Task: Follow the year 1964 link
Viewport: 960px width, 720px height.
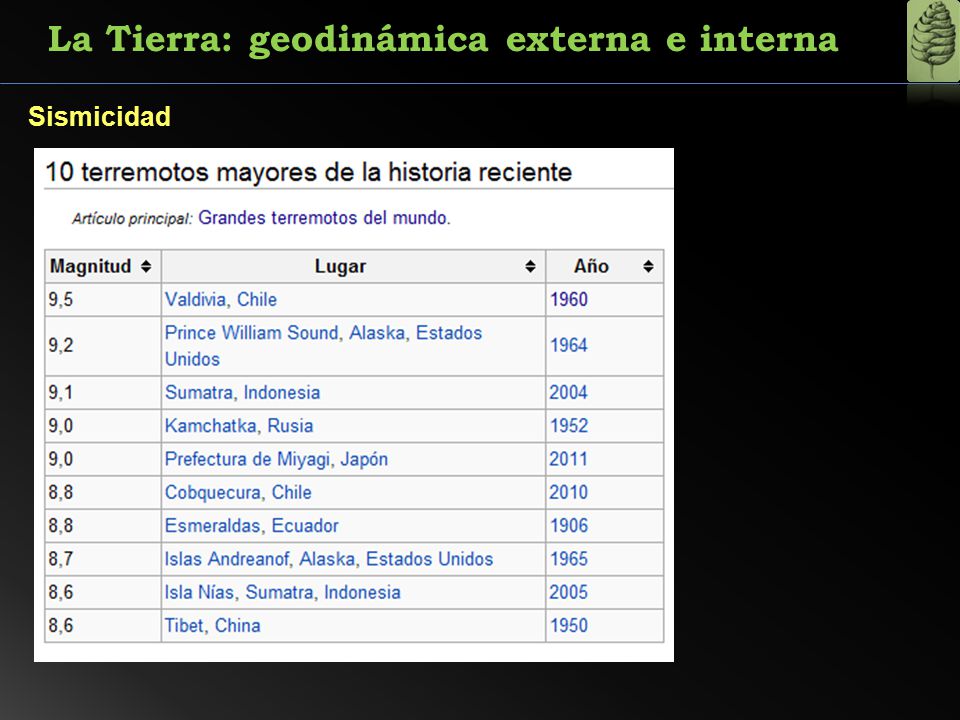Action: 569,345
